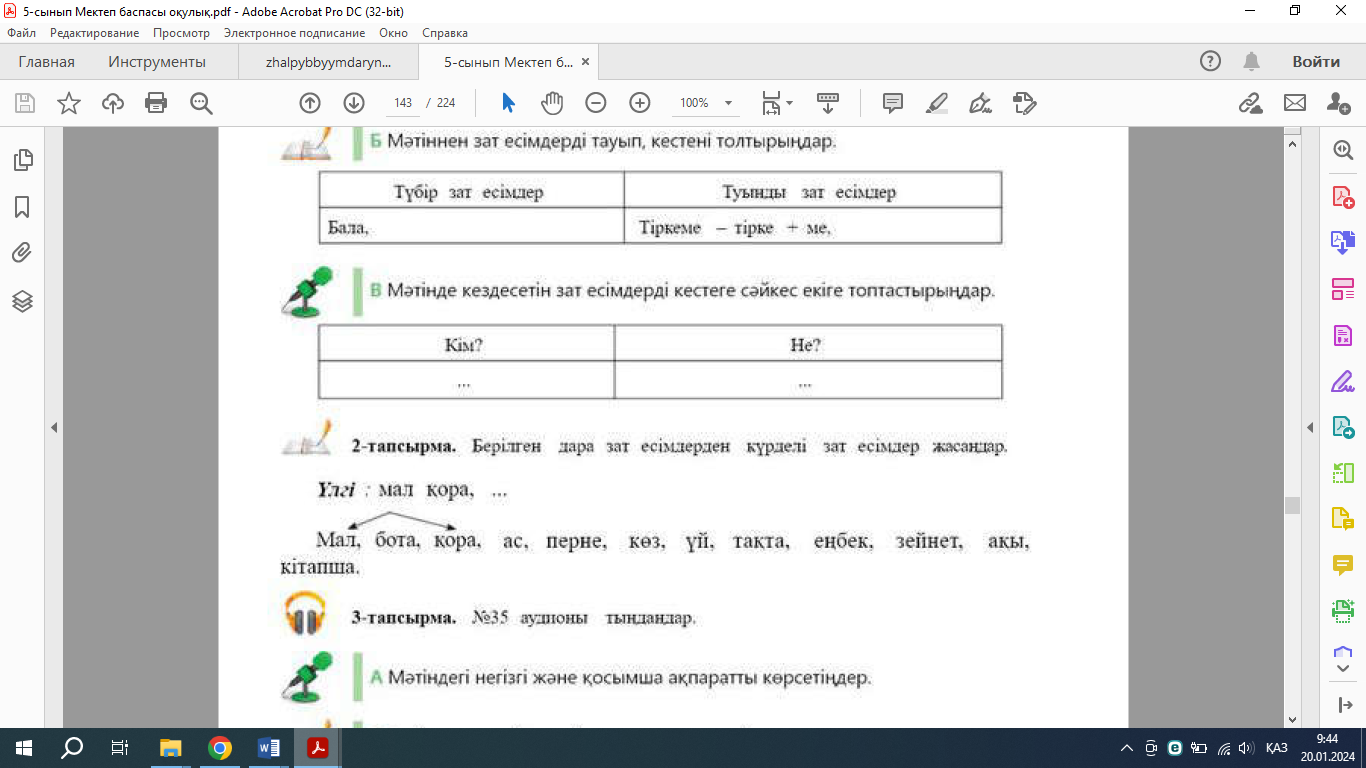Screen dimensions: 1366x768
Task: Open the Справка menu
Action: point(445,33)
